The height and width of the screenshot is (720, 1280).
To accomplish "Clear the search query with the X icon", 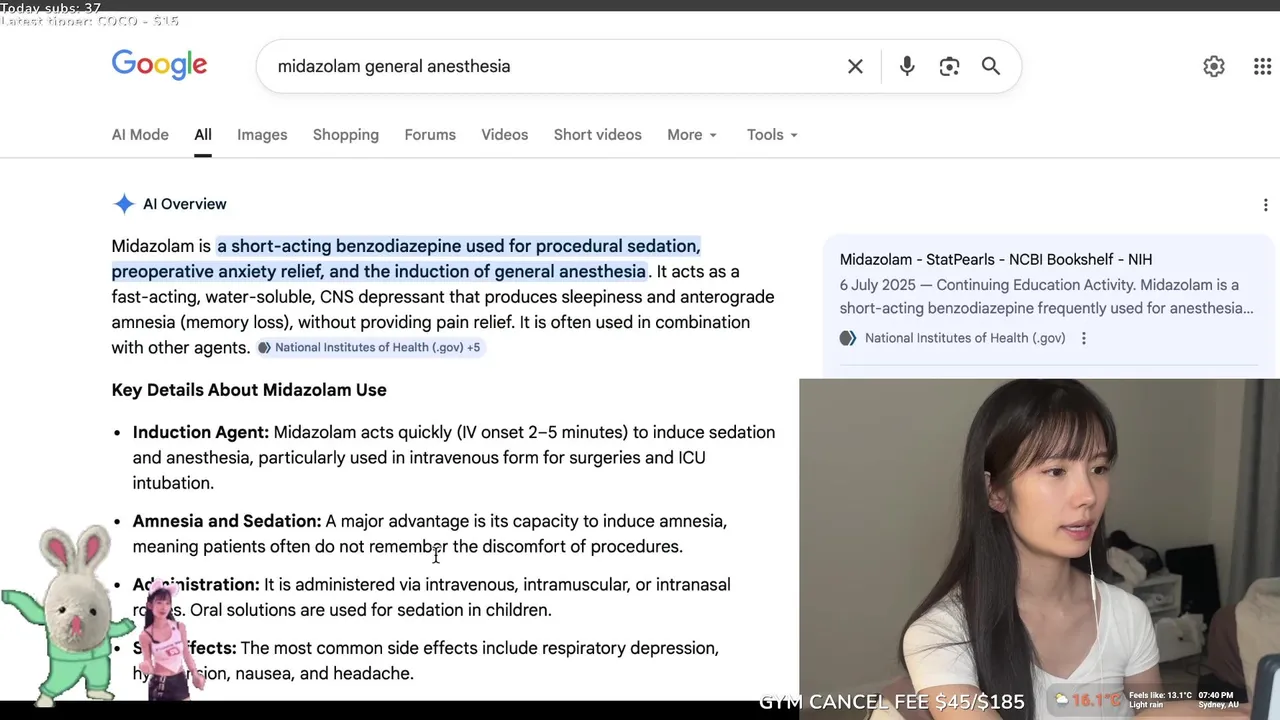I will pos(855,66).
